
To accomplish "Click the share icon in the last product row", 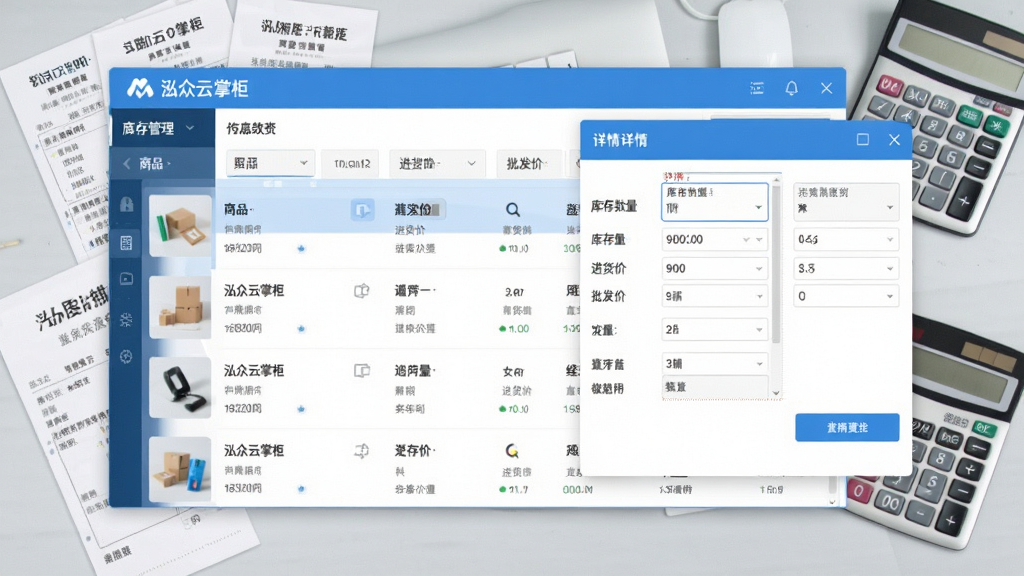I will pos(362,451).
